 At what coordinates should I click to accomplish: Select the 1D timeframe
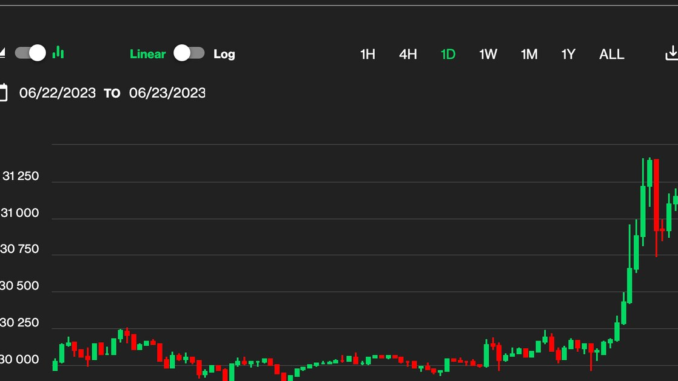point(448,54)
